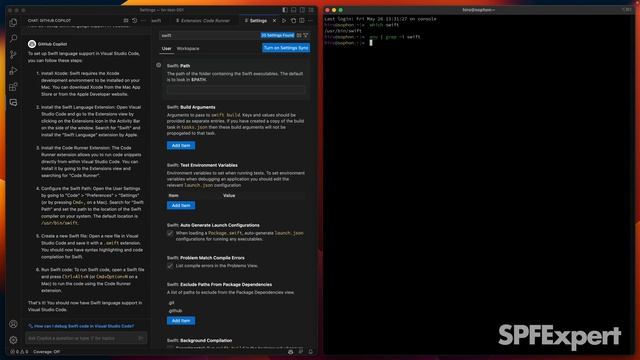Click the Swift: Build Arguments setting title
Screen dimensions: 640x360
coord(191,107)
